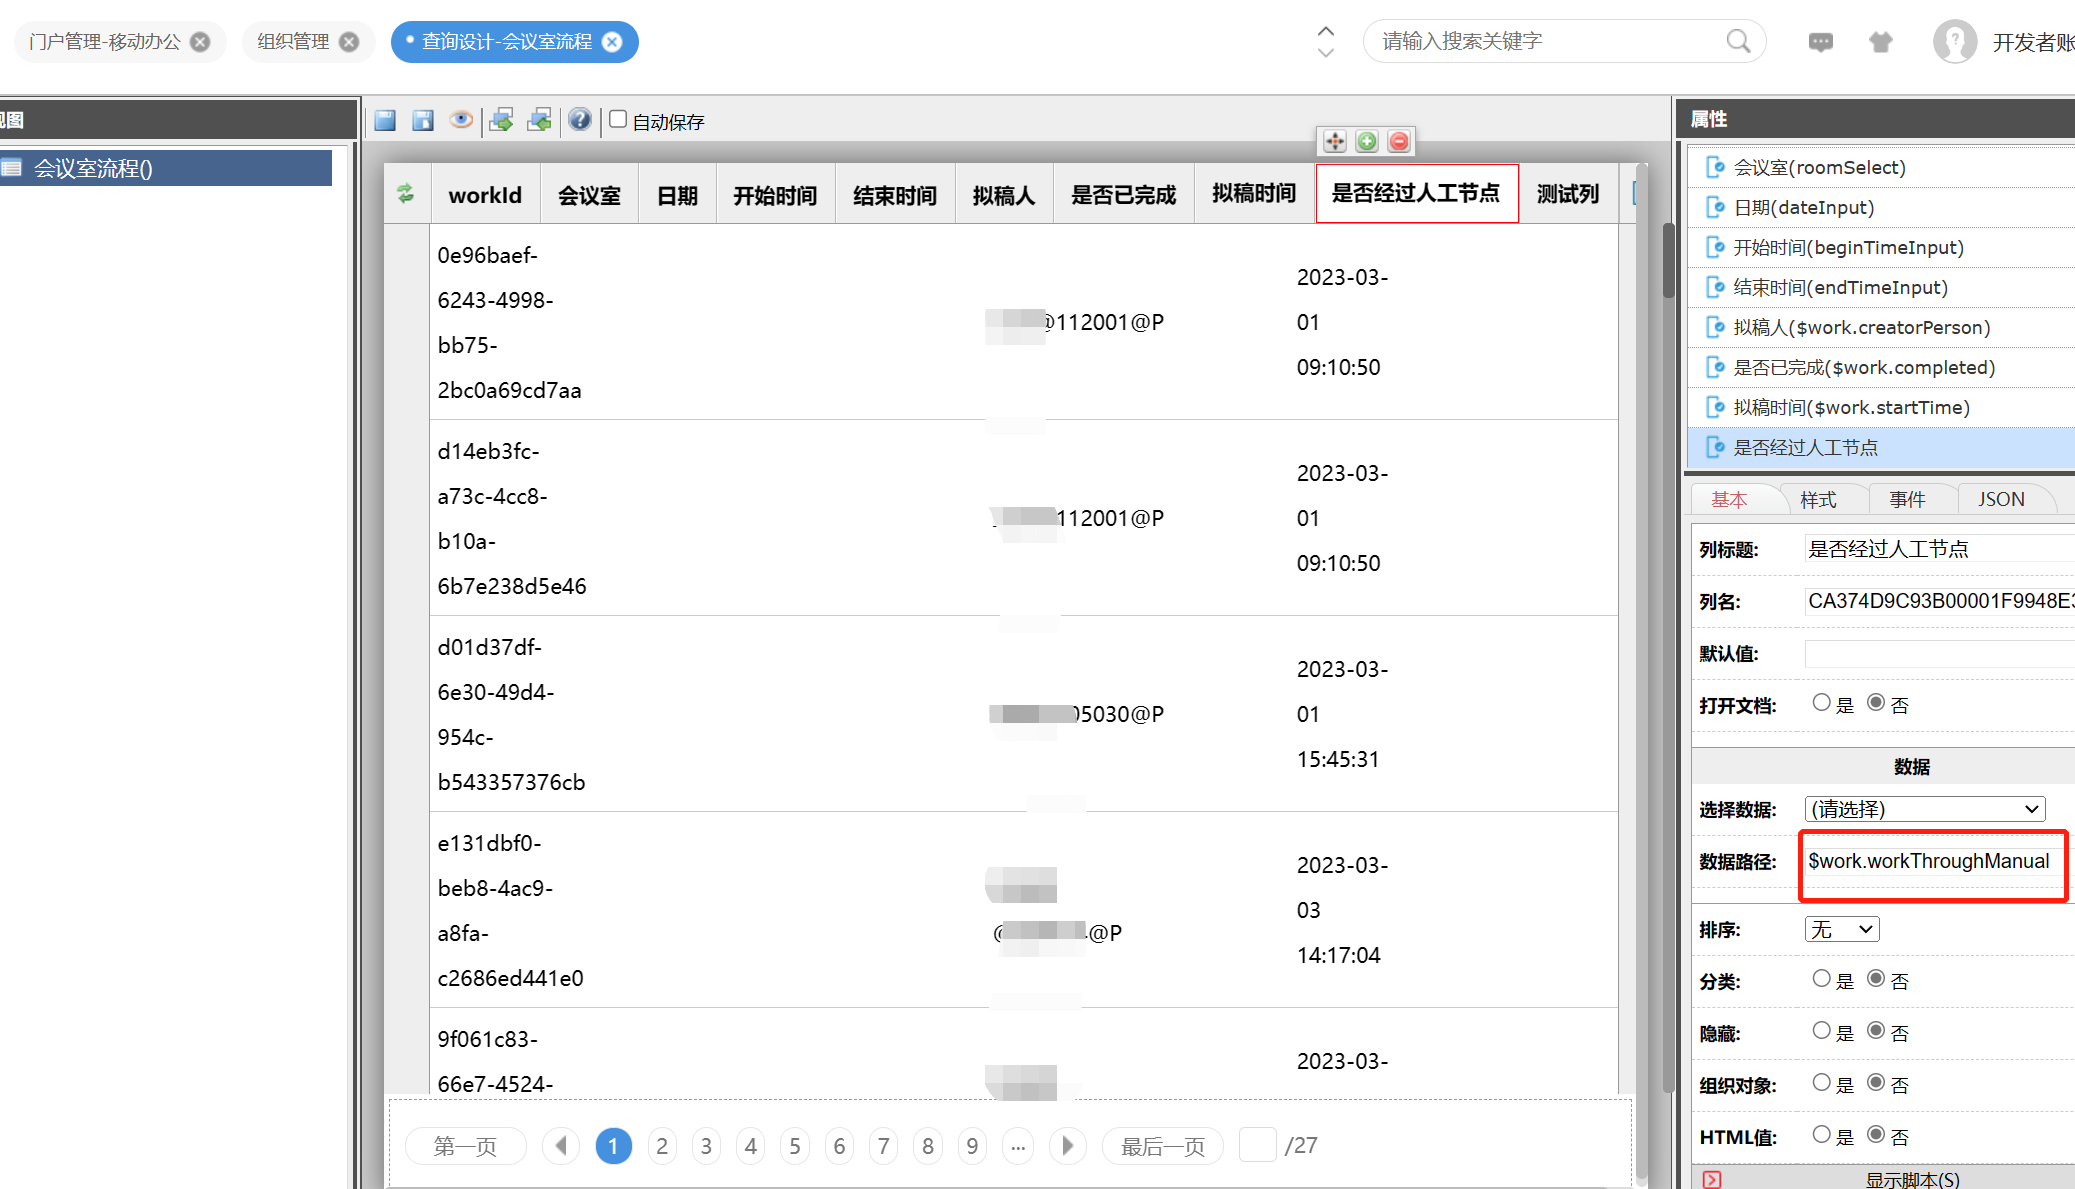Go to page 5 in pagination
Screen dimensions: 2075x1189
click(795, 1146)
